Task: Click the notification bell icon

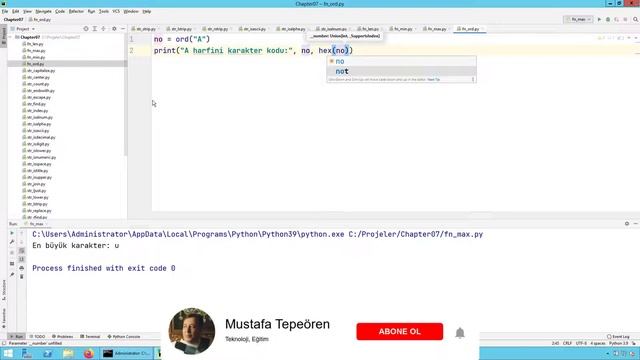Action: click(x=460, y=333)
